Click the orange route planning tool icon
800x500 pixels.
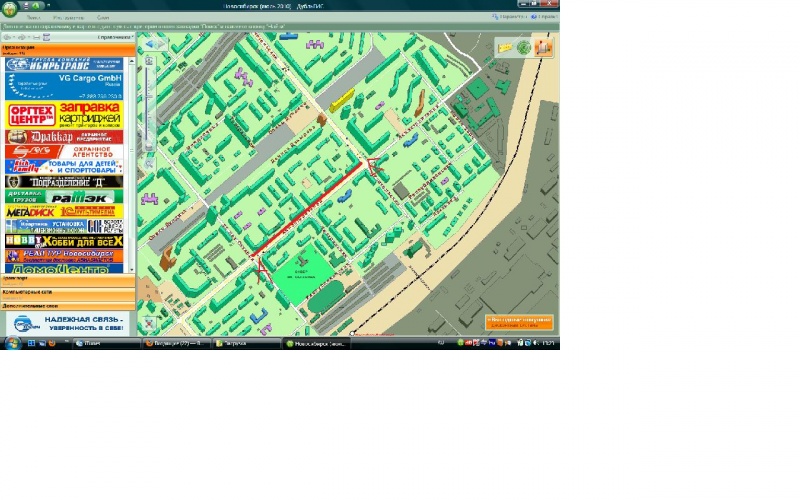pyautogui.click(x=542, y=47)
